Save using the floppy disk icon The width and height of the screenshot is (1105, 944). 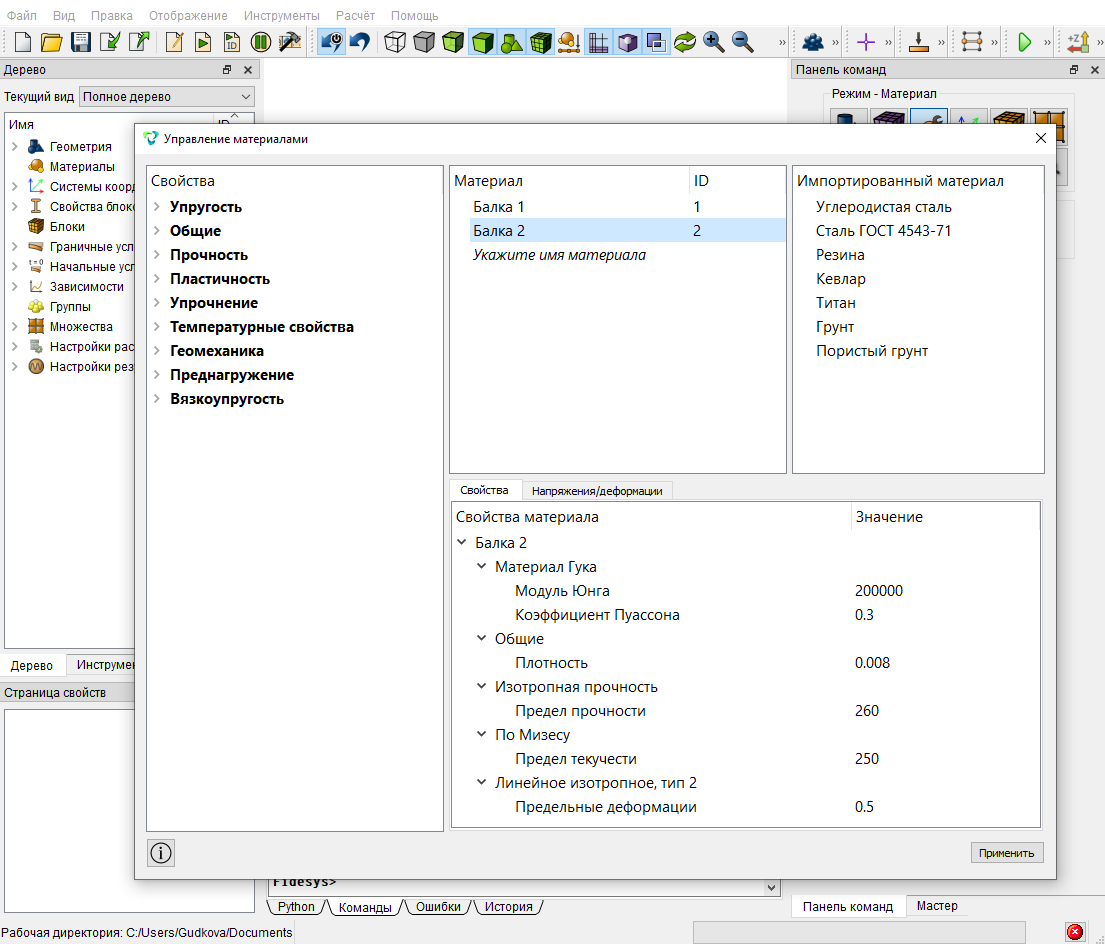click(81, 42)
